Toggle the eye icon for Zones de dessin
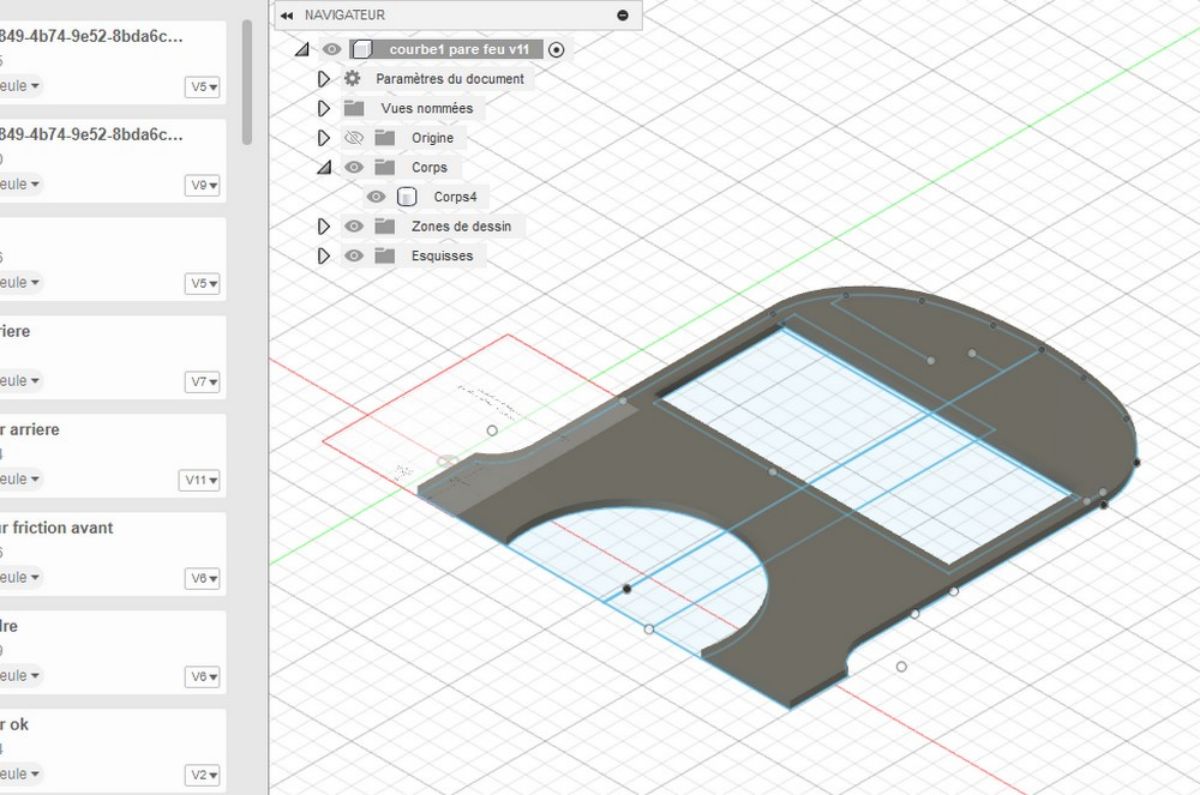 click(x=354, y=226)
